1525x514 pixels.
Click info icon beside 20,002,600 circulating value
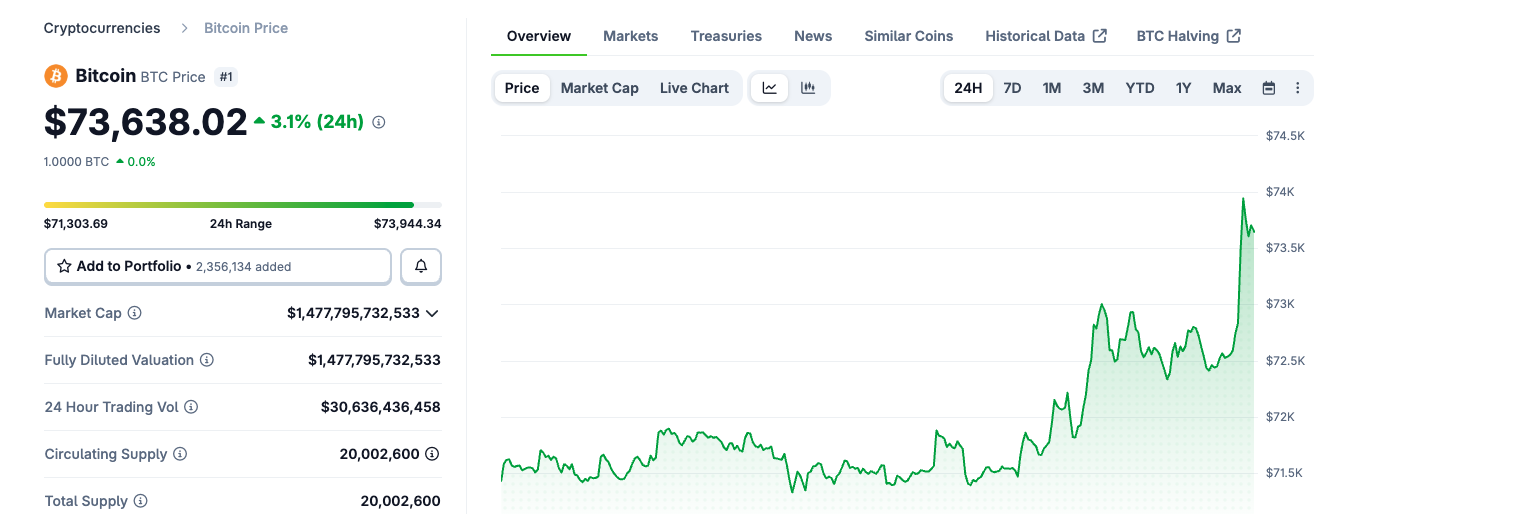[432, 454]
